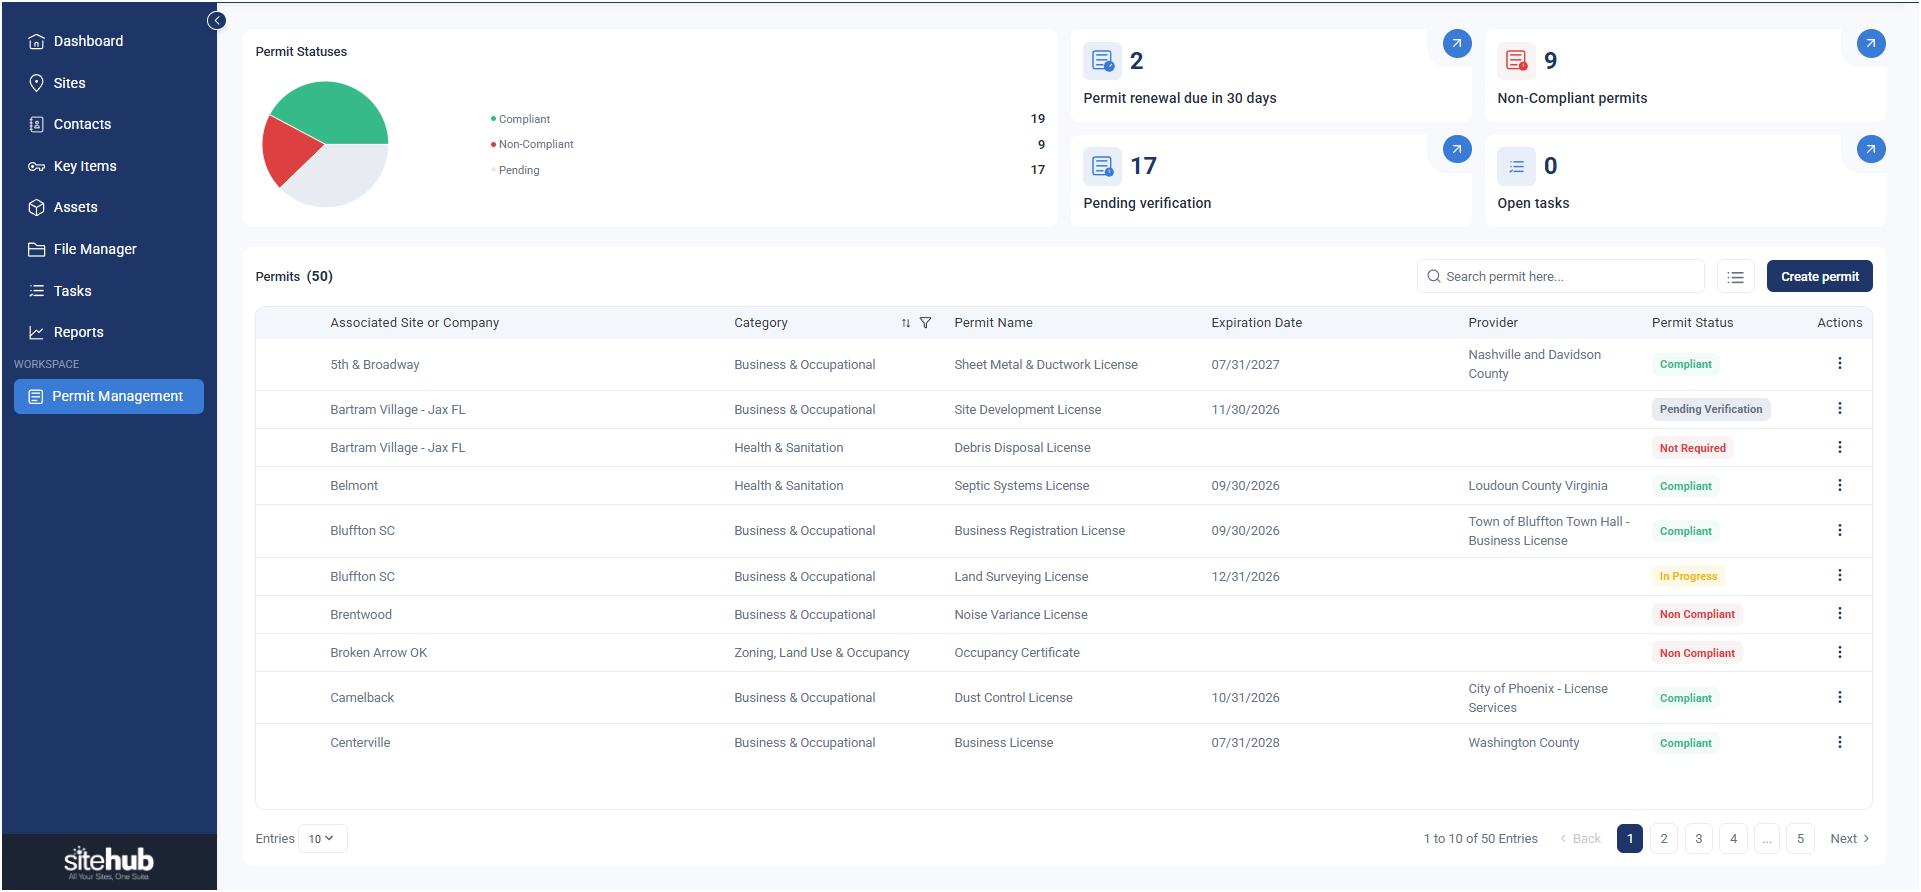Image resolution: width=1921 pixels, height=892 pixels.
Task: Click the Compliant legend entry
Action: (x=520, y=119)
